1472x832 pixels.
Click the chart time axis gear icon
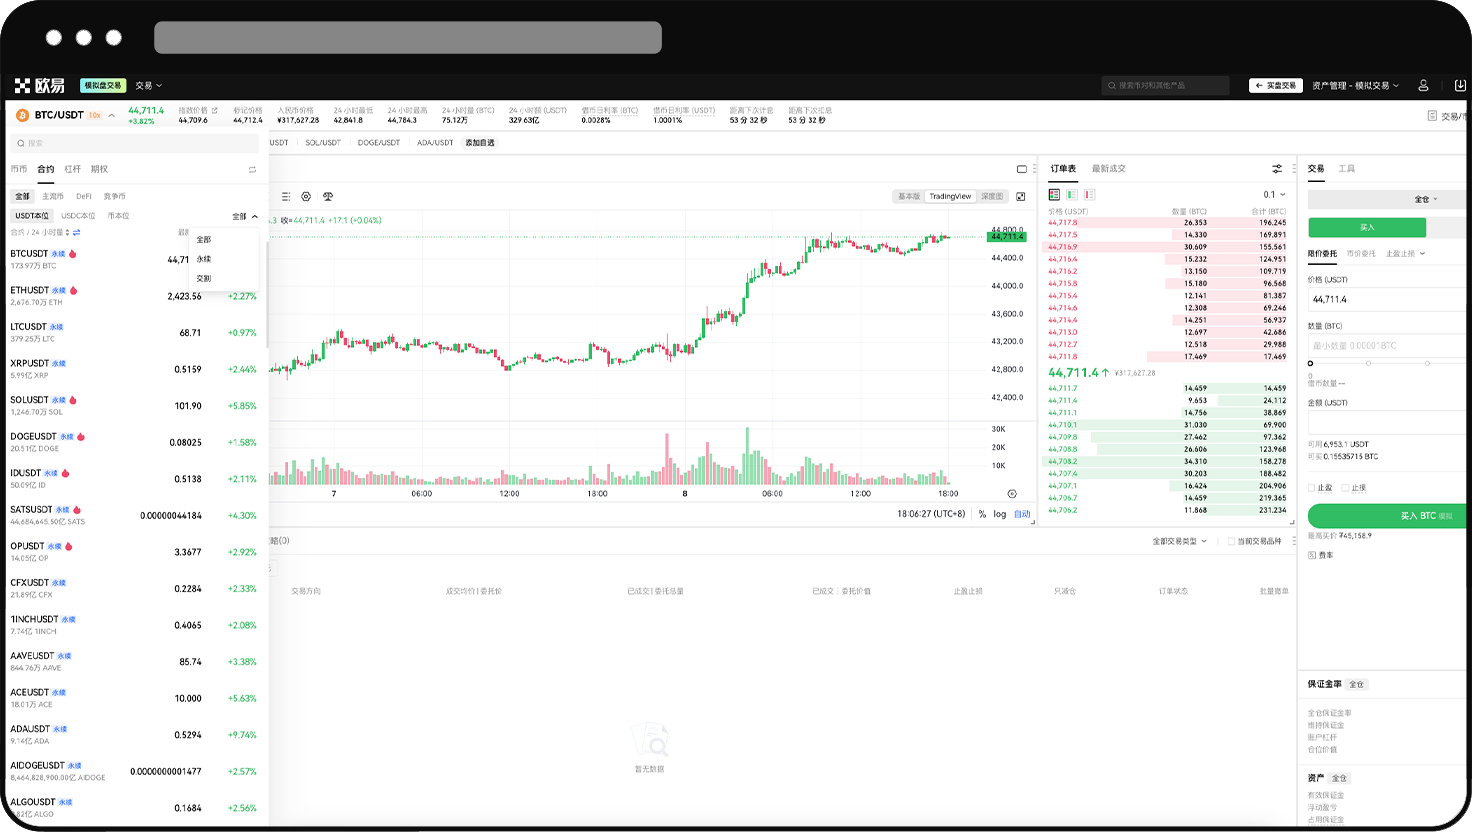(1012, 494)
